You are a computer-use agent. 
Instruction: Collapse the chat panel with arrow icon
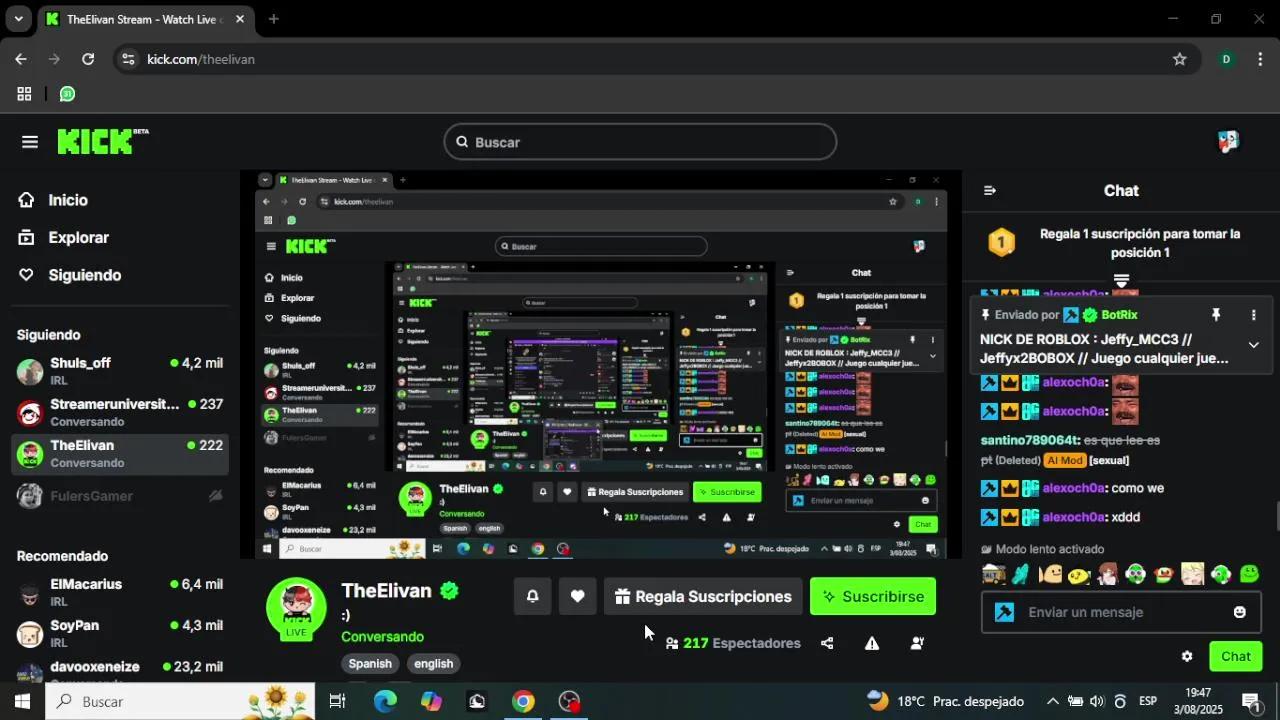(x=990, y=190)
